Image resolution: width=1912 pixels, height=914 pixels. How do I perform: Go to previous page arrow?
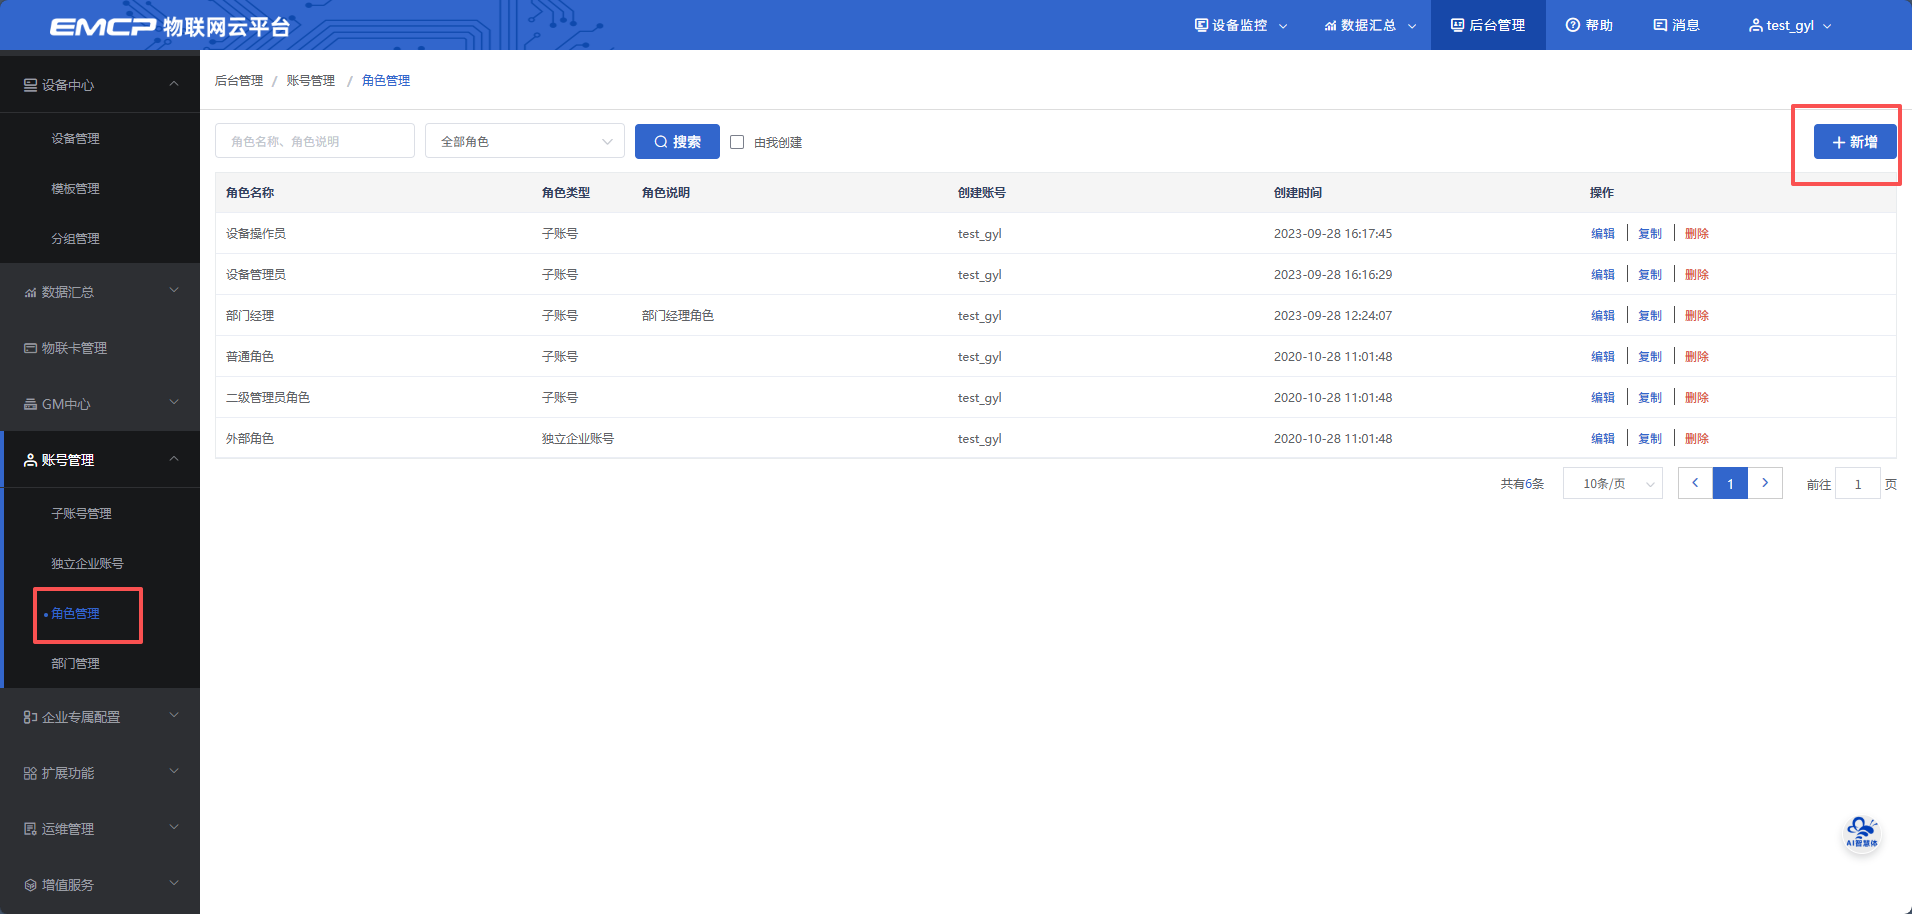[x=1695, y=483]
